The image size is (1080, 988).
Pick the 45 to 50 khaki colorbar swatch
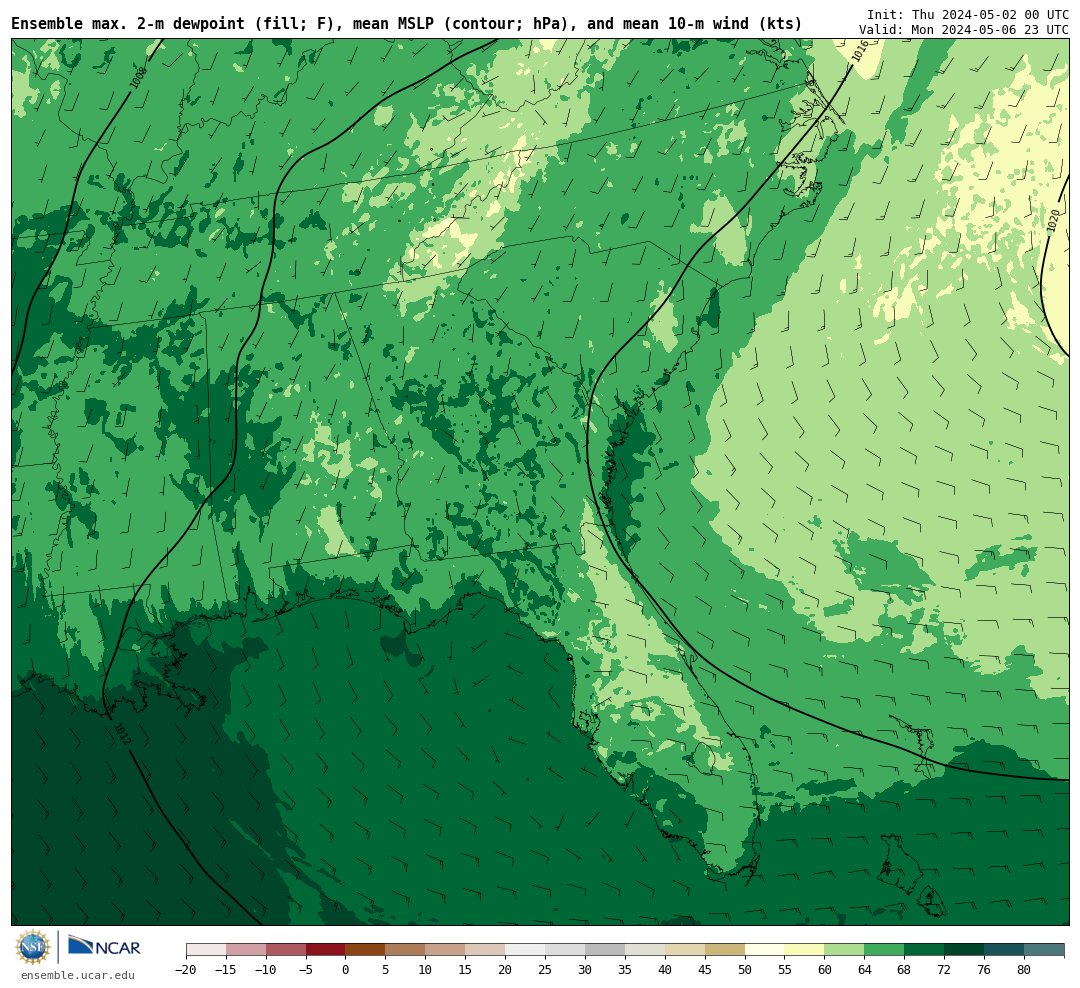(725, 950)
